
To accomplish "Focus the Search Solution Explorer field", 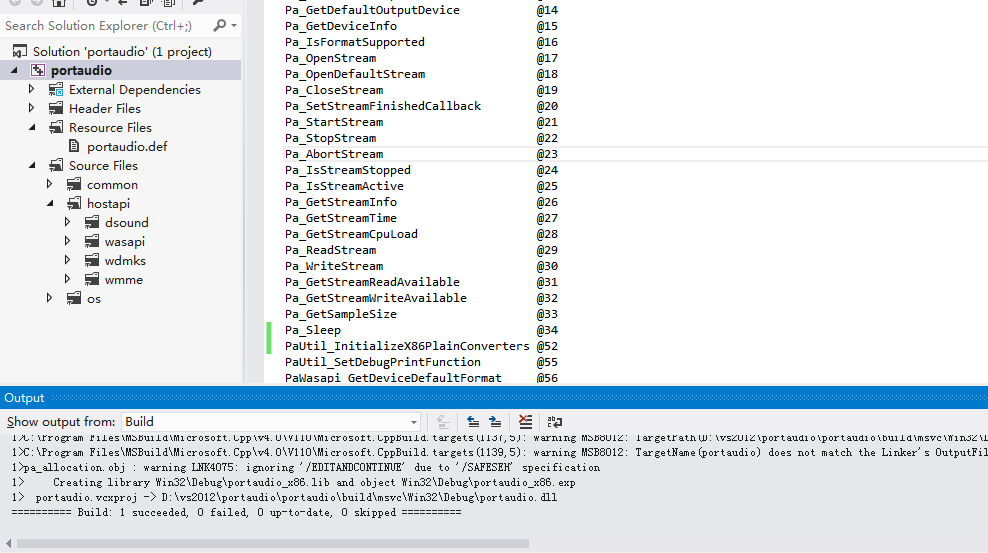I will [x=106, y=25].
